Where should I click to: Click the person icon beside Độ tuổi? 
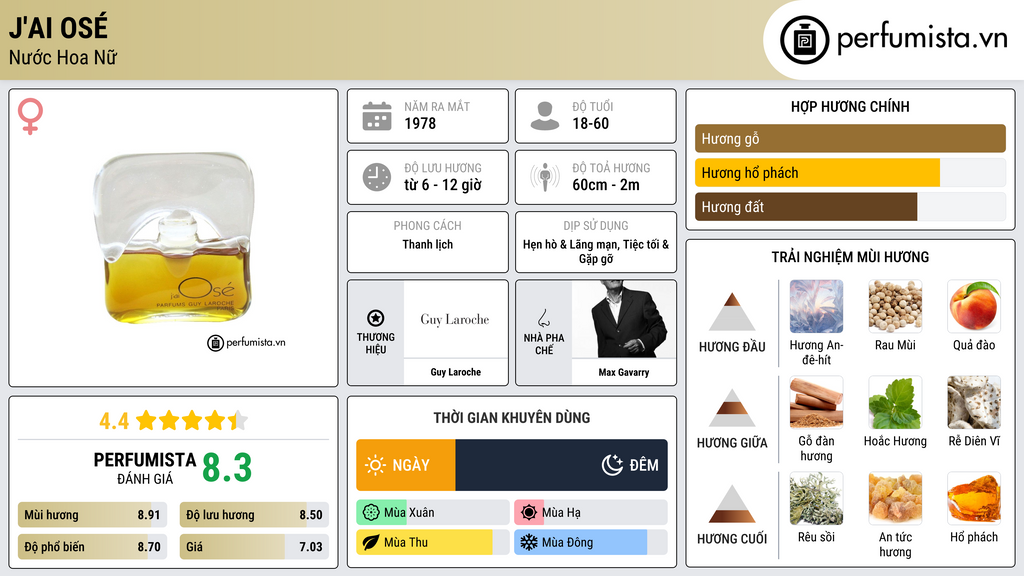click(x=545, y=116)
